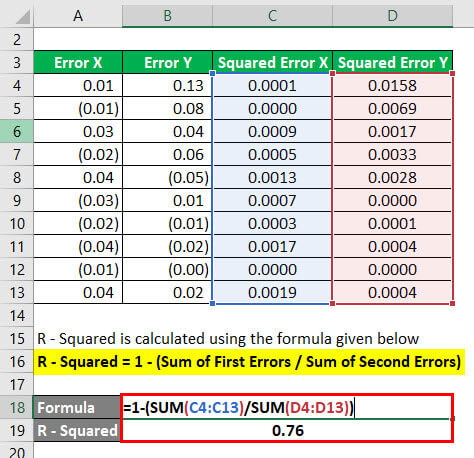
Task: Click Squared Error Y cell in row 9
Action: click(x=392, y=200)
